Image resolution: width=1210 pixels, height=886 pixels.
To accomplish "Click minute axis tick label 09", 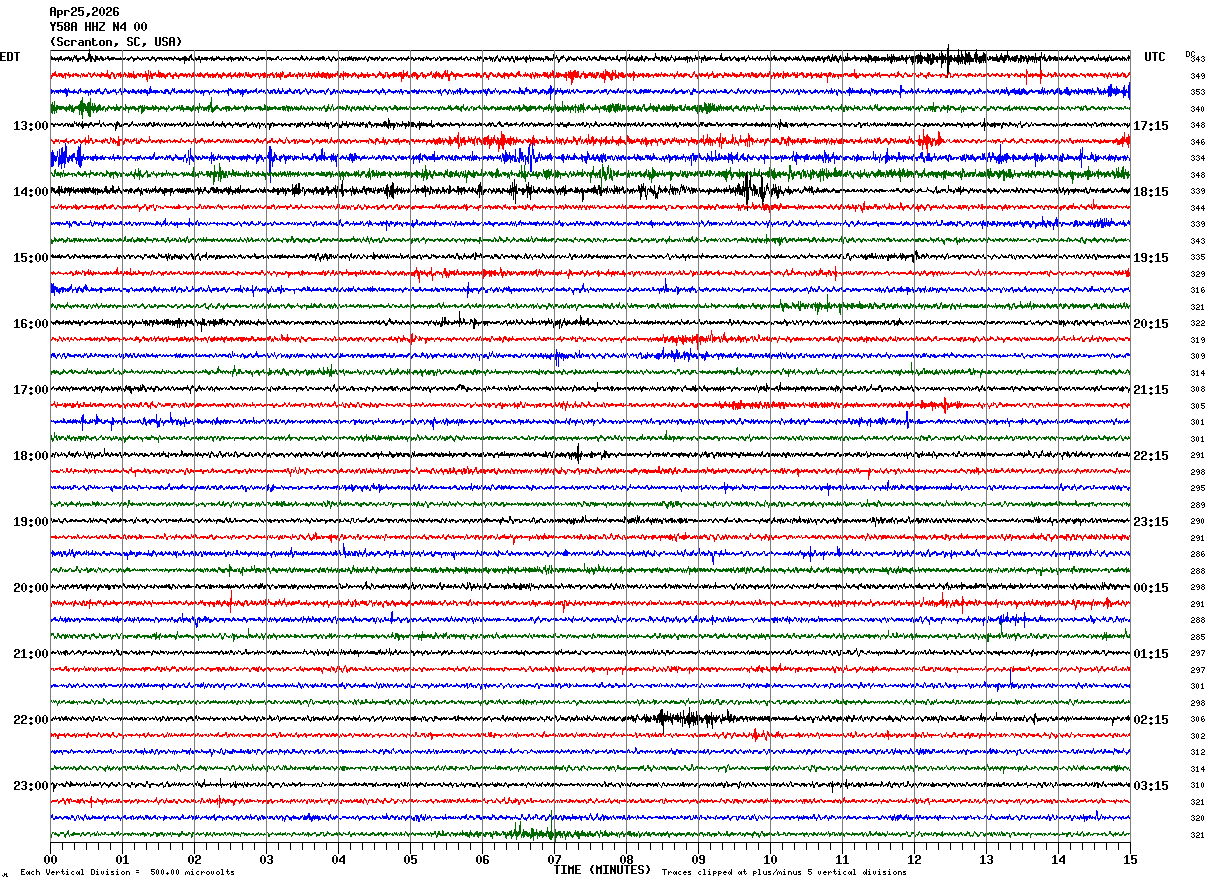I will click(698, 859).
